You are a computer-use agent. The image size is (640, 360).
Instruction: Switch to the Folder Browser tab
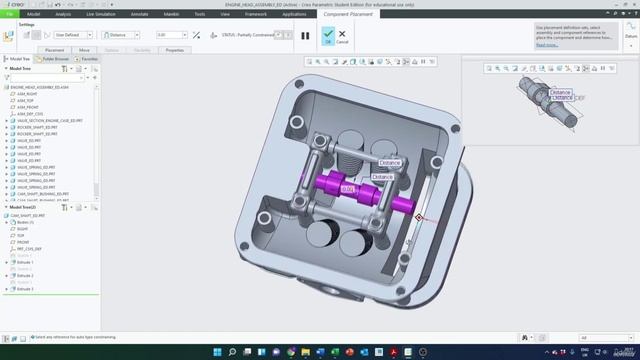tap(53, 59)
